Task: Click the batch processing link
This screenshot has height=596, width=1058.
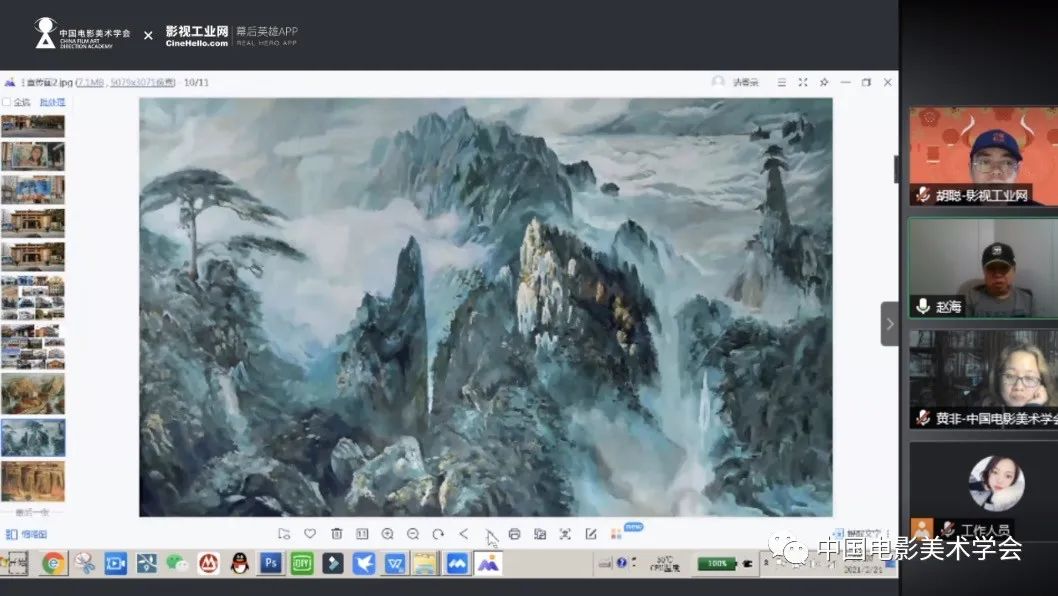Action: click(x=52, y=102)
